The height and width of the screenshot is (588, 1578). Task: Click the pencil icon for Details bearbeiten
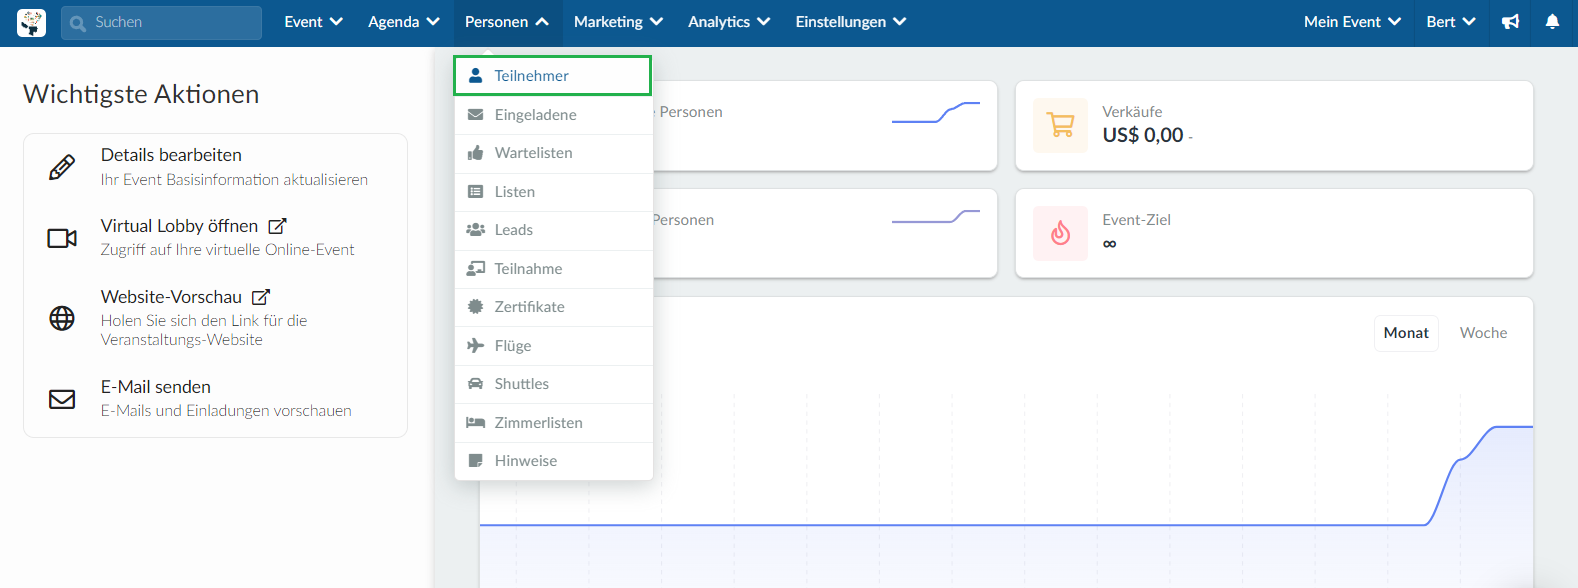coord(62,167)
